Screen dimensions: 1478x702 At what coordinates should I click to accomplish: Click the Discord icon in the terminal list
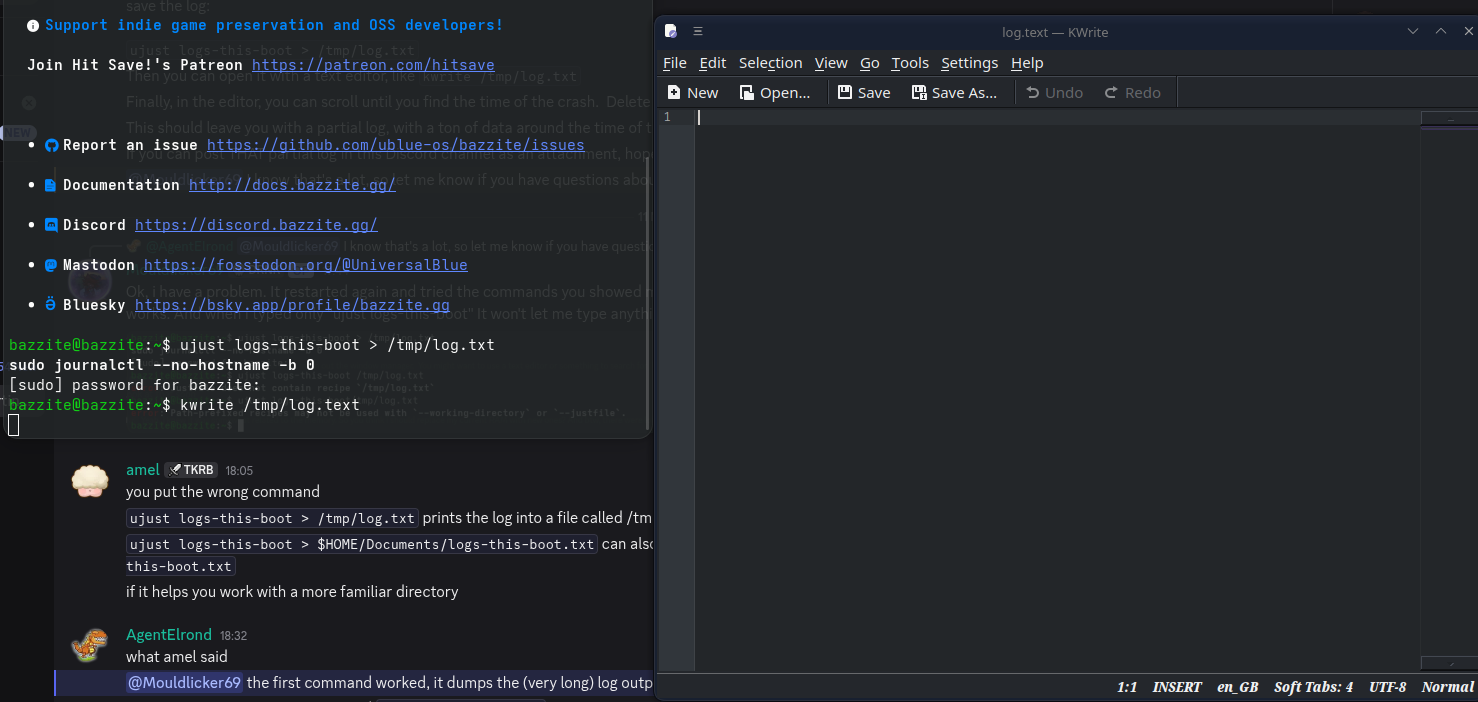(52, 225)
